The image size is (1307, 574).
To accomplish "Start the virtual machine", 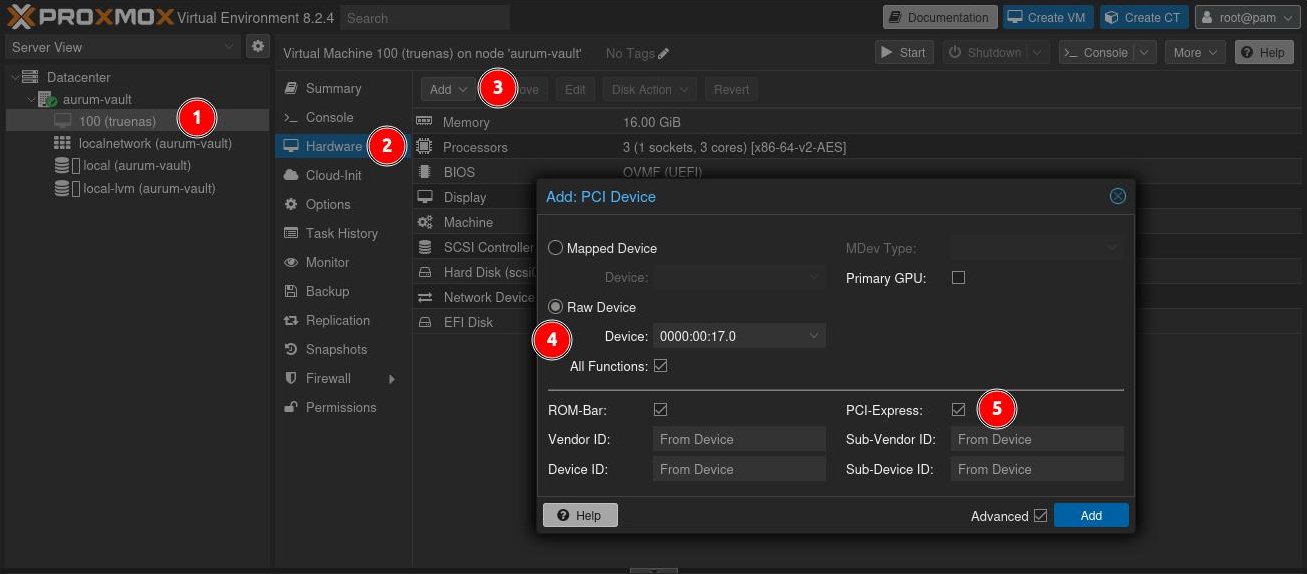I will [904, 52].
